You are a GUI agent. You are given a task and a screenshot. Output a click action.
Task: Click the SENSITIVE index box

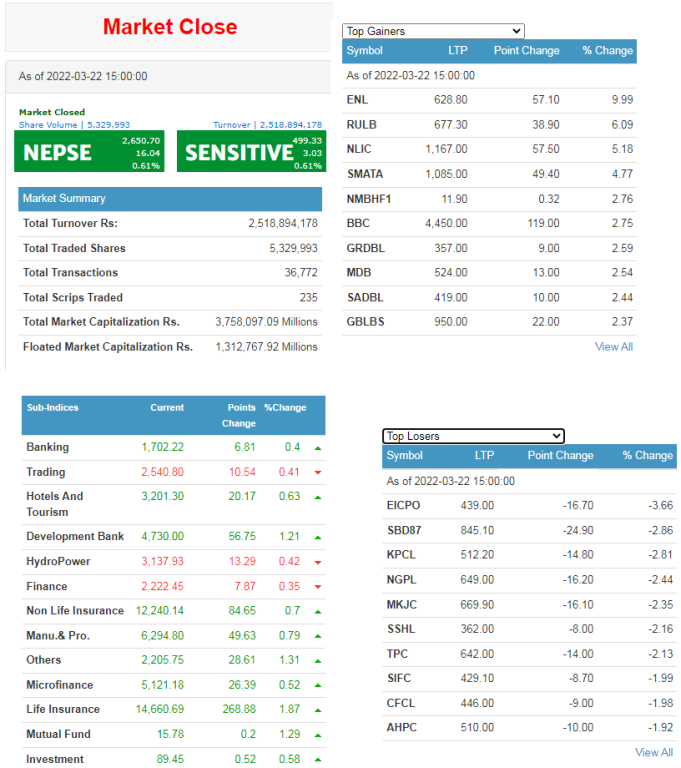pos(251,151)
